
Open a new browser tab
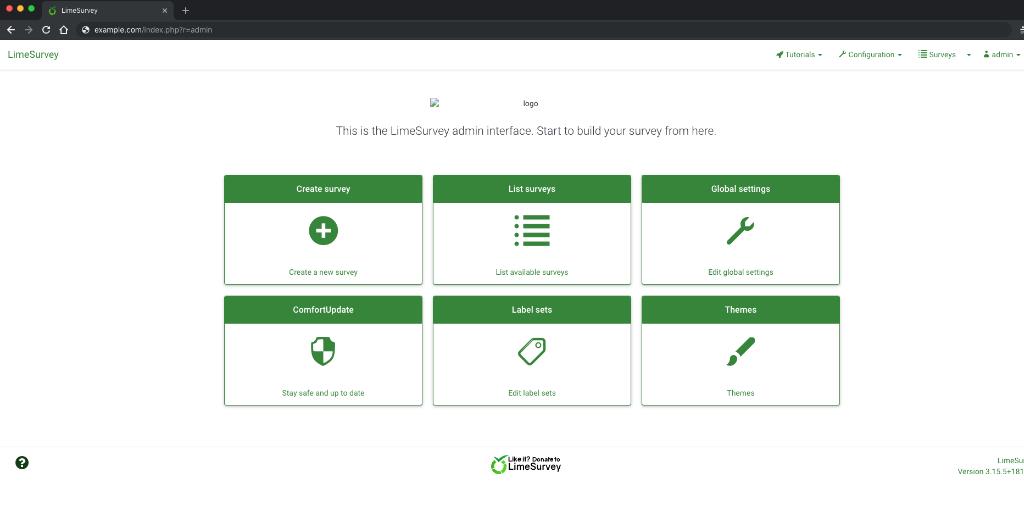186,10
